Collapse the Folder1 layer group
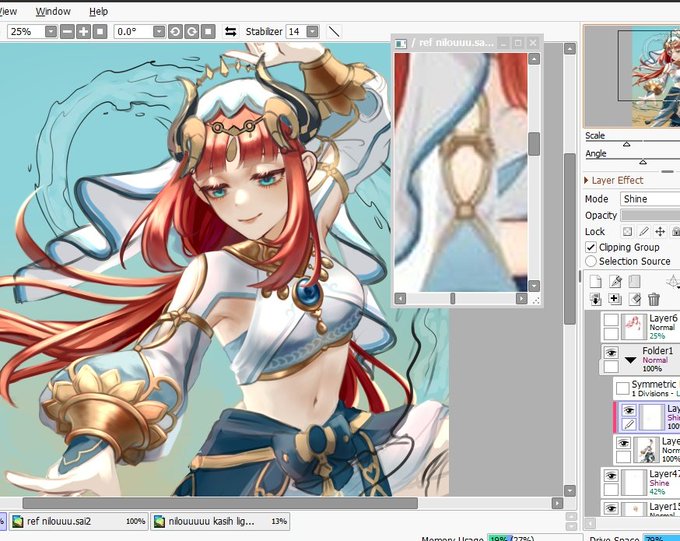Screen dimensions: 680x541 click(631, 360)
